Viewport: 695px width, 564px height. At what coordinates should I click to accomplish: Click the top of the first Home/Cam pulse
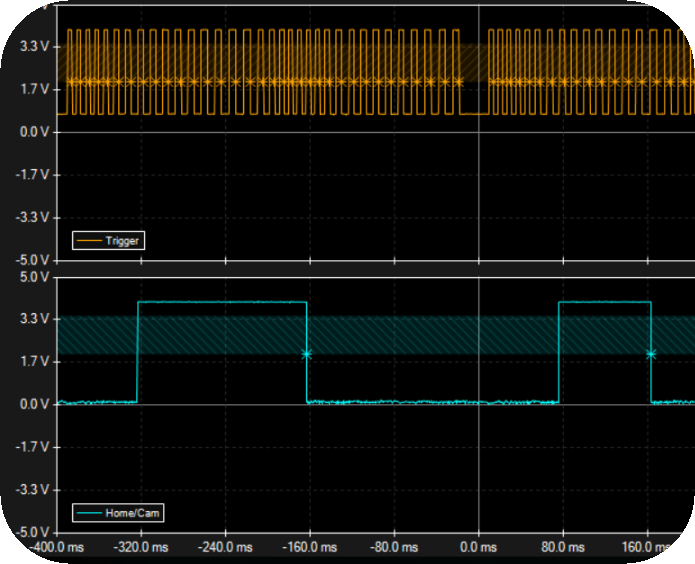222,302
